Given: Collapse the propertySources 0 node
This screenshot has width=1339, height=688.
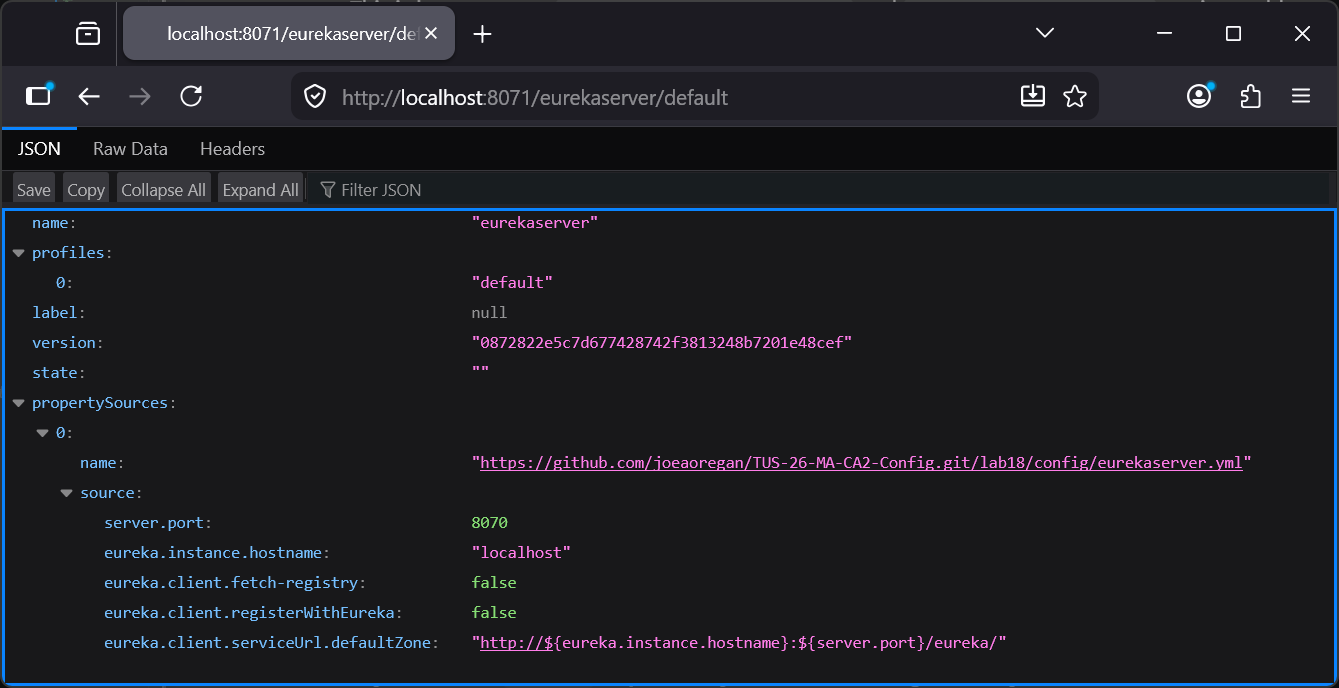Looking at the screenshot, I should click(42, 433).
